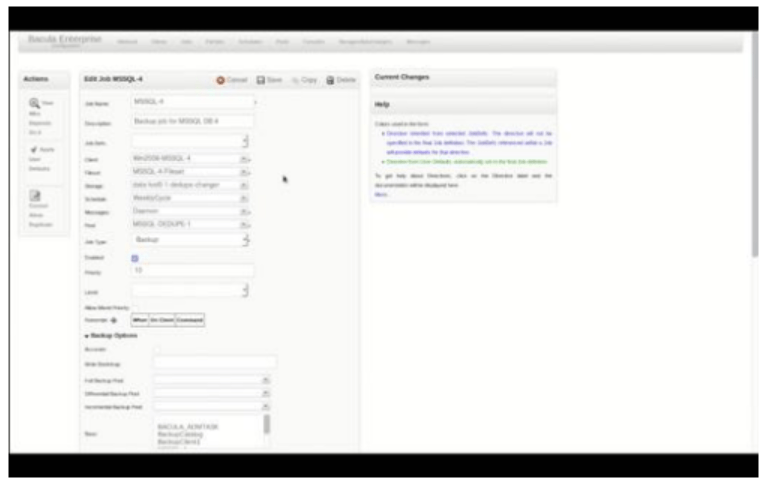
Task: Click the Apply checkmark icon in Actions
Action: 34,149
